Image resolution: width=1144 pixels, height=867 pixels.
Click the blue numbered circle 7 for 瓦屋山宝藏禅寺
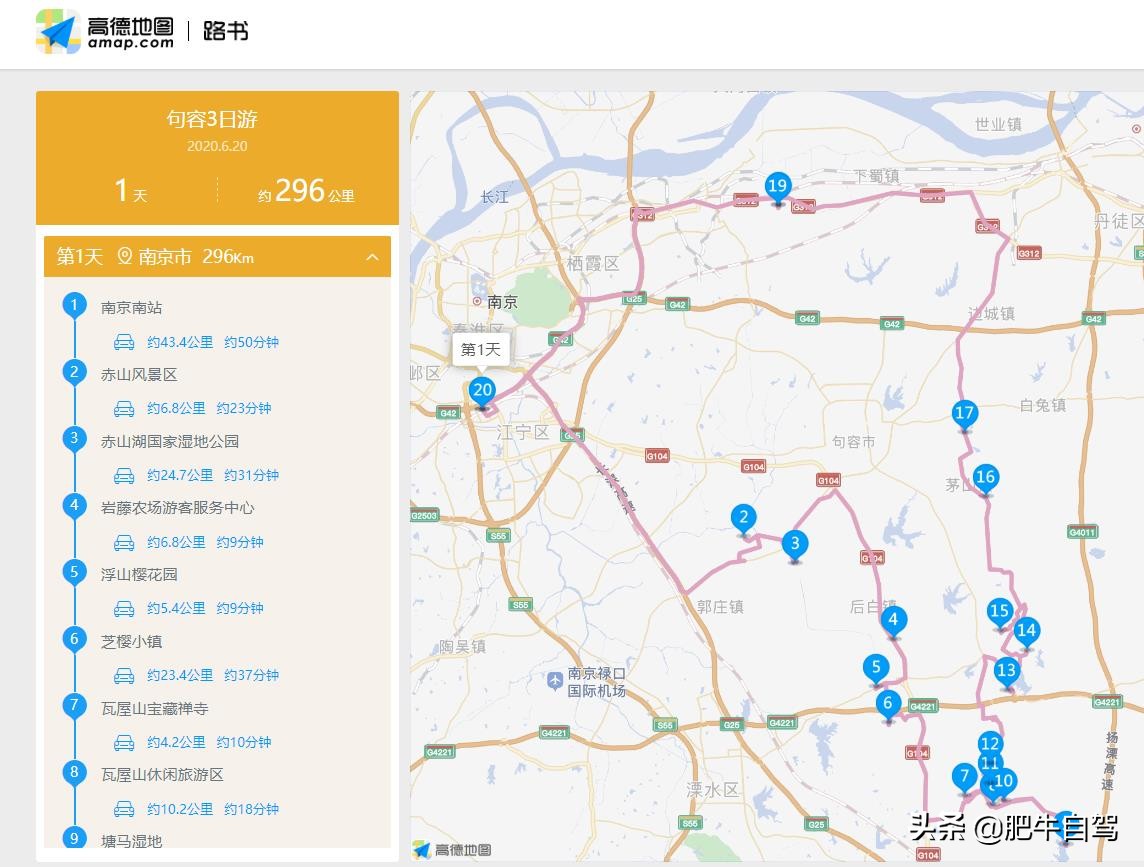click(74, 707)
